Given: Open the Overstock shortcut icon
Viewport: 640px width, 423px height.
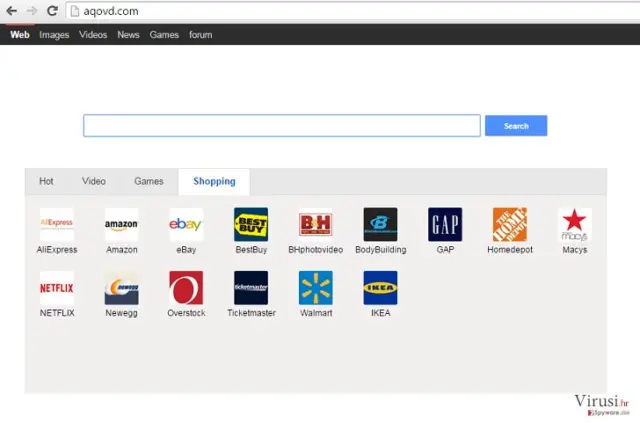Looking at the screenshot, I should point(186,288).
